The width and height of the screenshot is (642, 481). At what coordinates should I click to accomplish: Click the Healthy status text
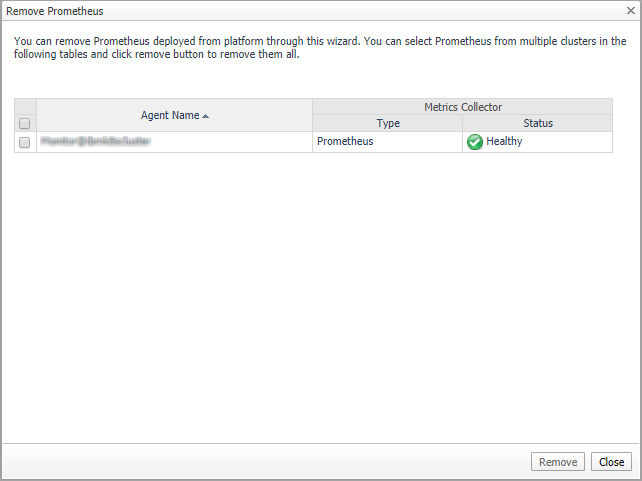504,142
